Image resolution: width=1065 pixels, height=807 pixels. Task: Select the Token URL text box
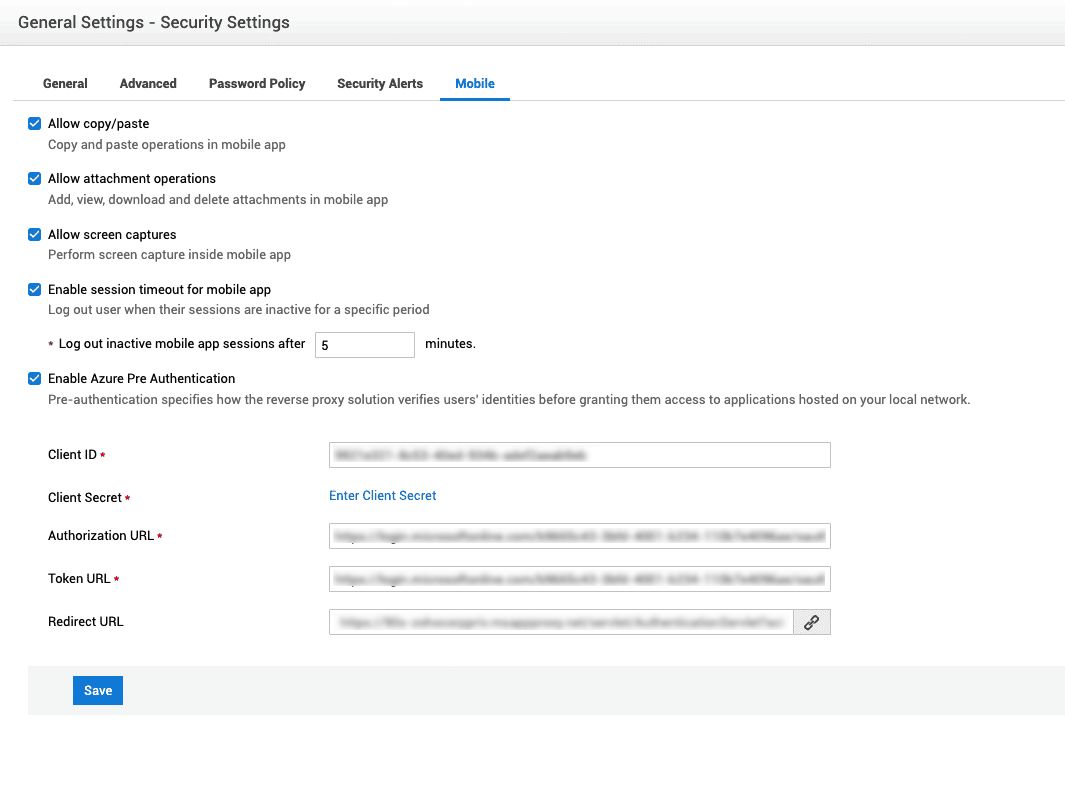click(579, 579)
